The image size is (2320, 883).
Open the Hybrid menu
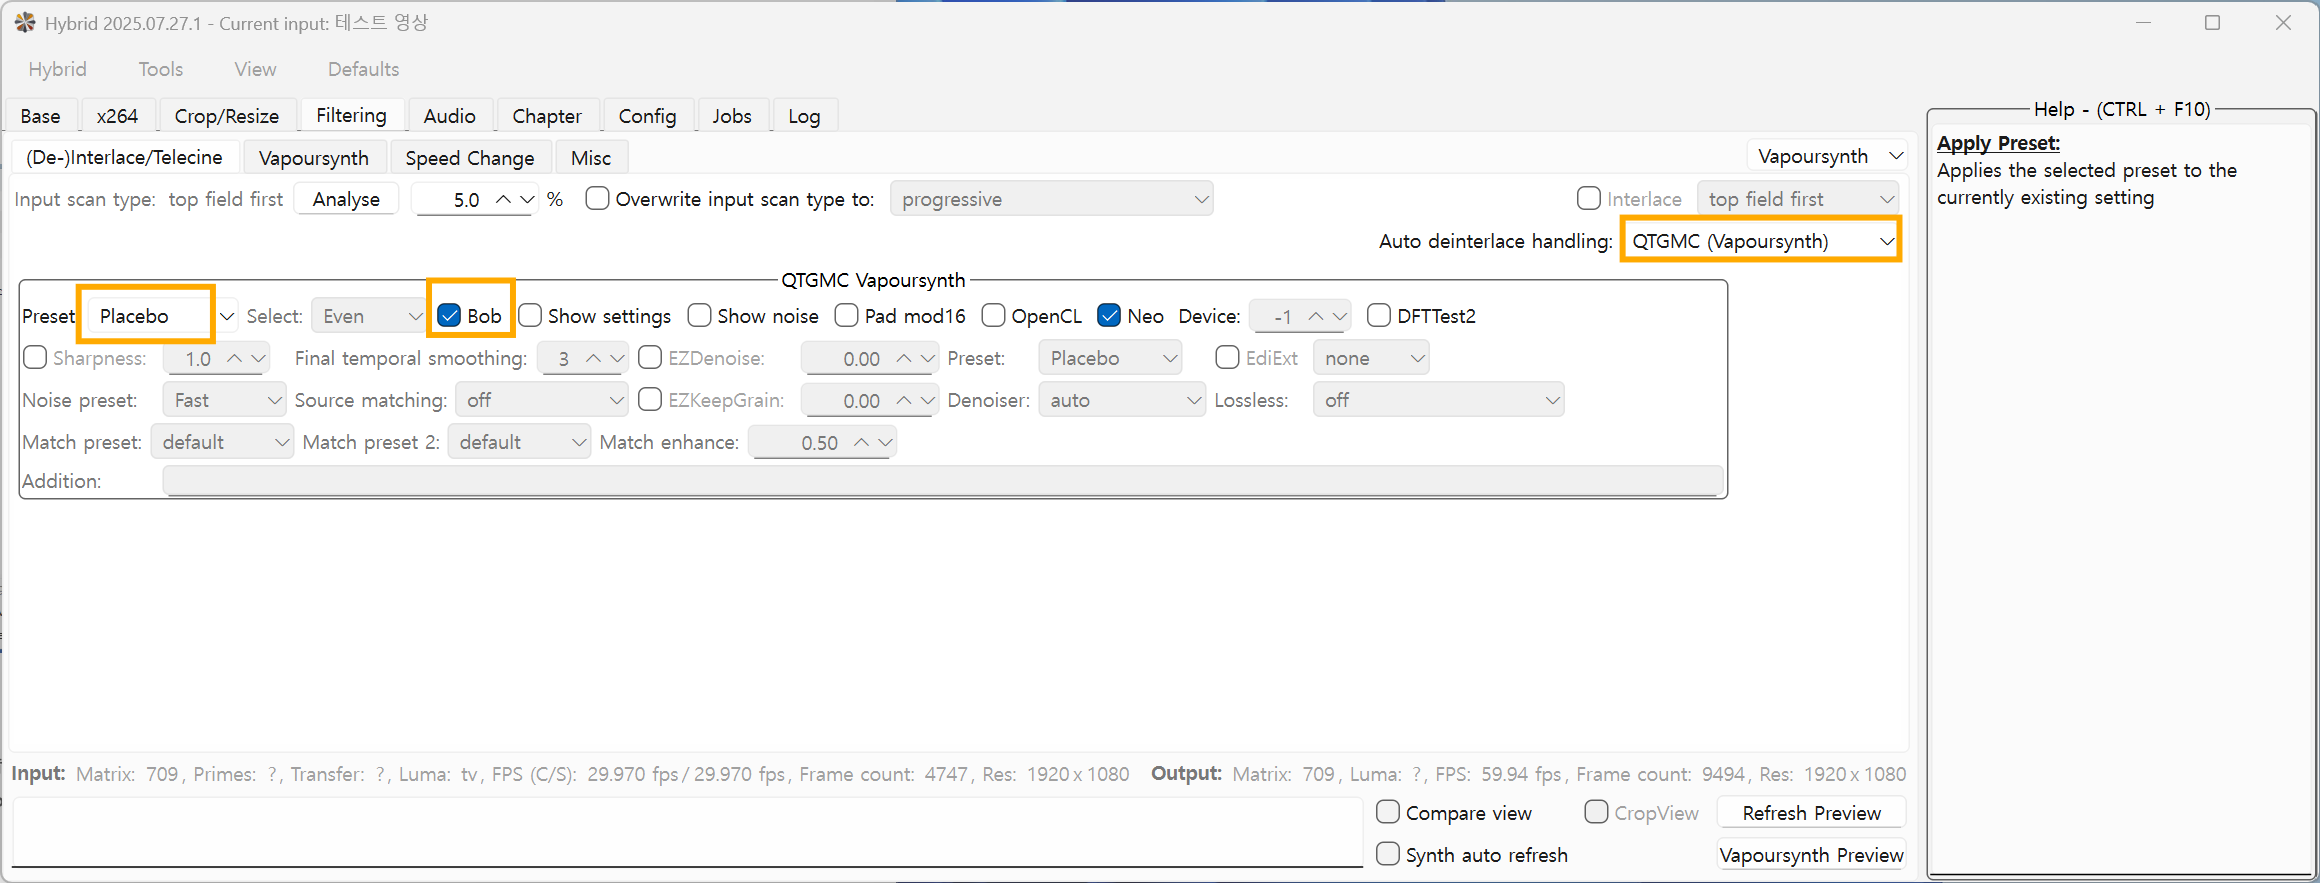click(57, 69)
